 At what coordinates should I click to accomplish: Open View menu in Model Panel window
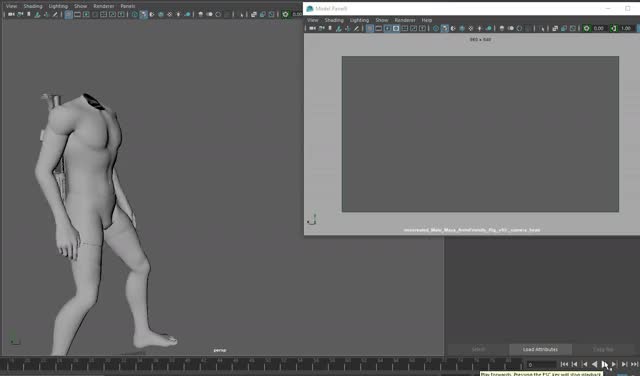click(313, 20)
